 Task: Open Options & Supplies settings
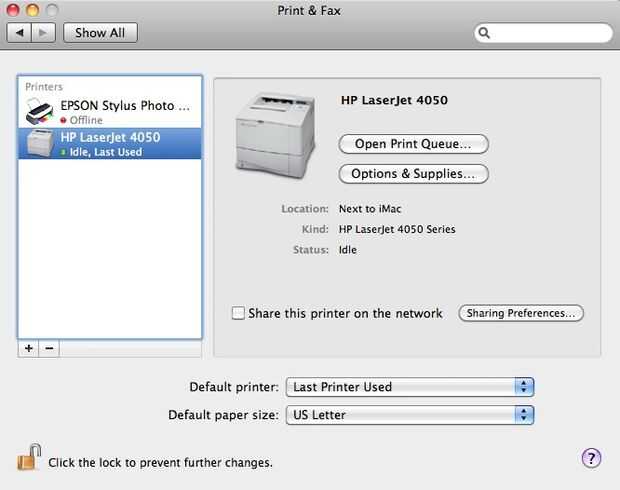point(413,174)
